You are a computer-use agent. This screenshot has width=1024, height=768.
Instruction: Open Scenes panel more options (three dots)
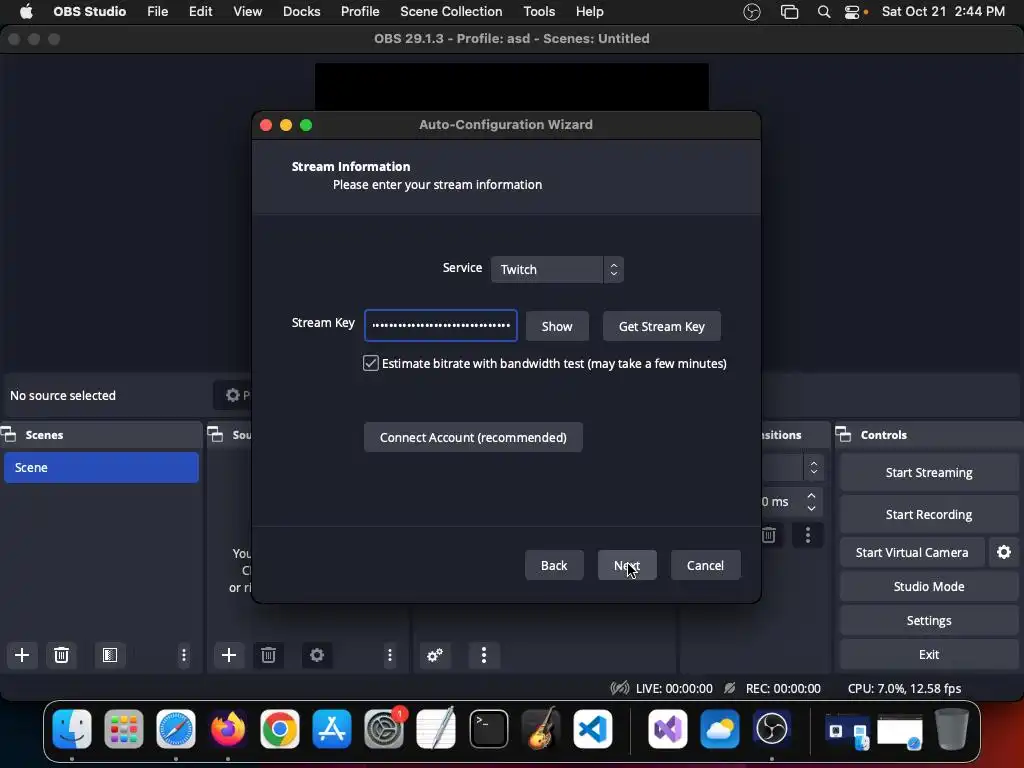point(184,655)
